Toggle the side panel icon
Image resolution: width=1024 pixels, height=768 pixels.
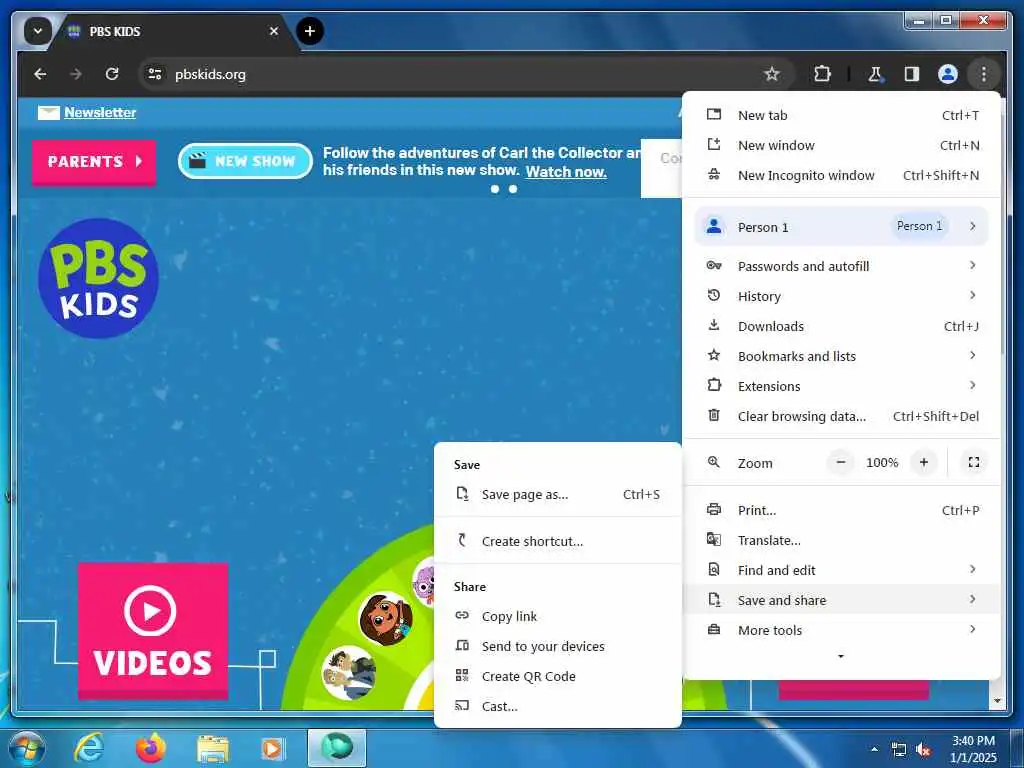912,74
